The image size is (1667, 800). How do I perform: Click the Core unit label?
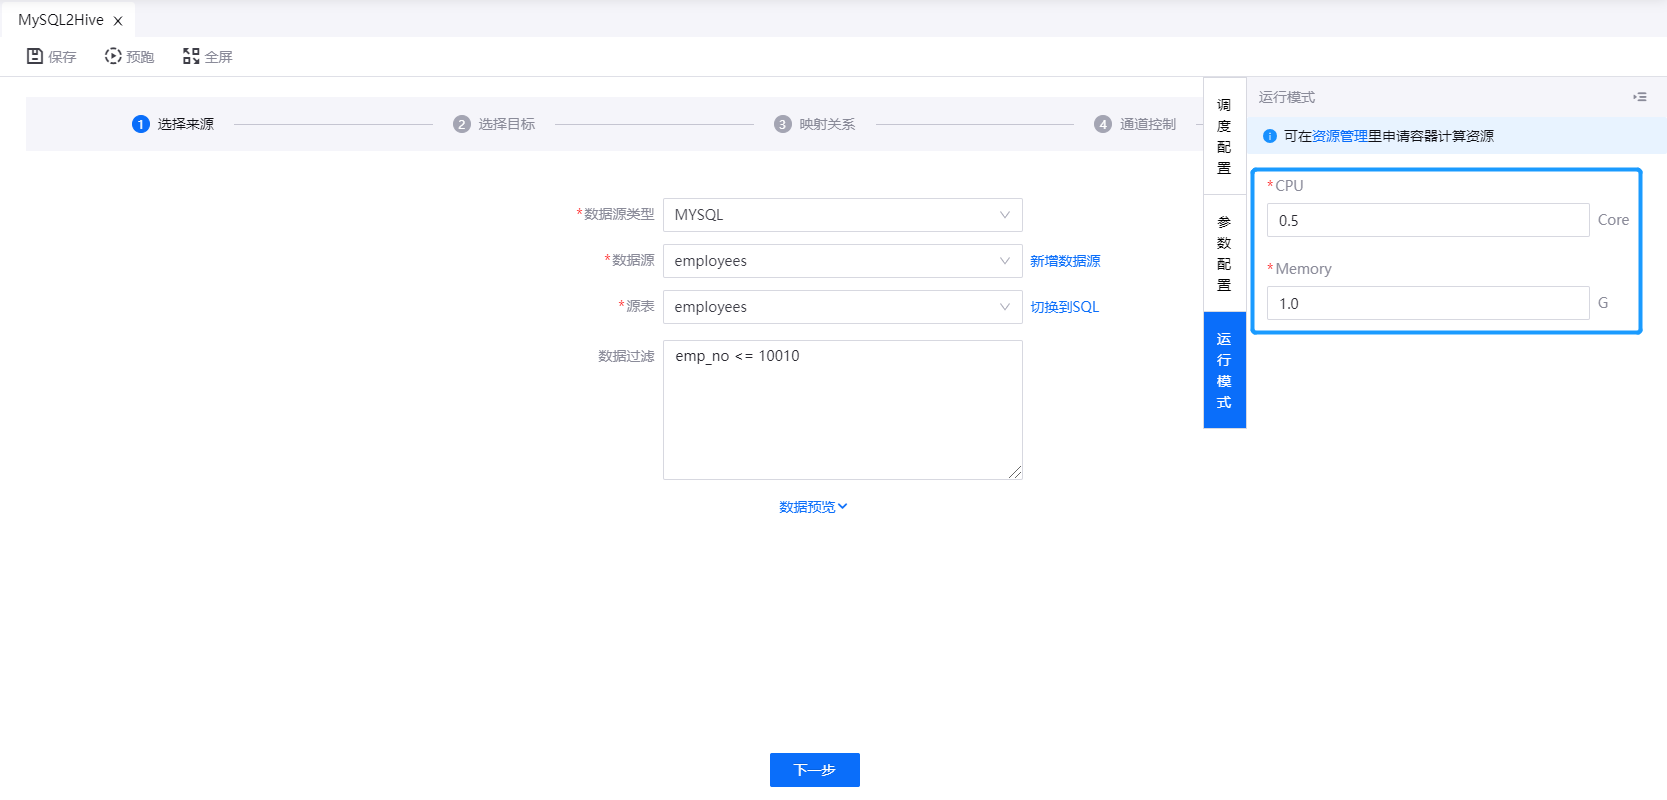coord(1613,220)
